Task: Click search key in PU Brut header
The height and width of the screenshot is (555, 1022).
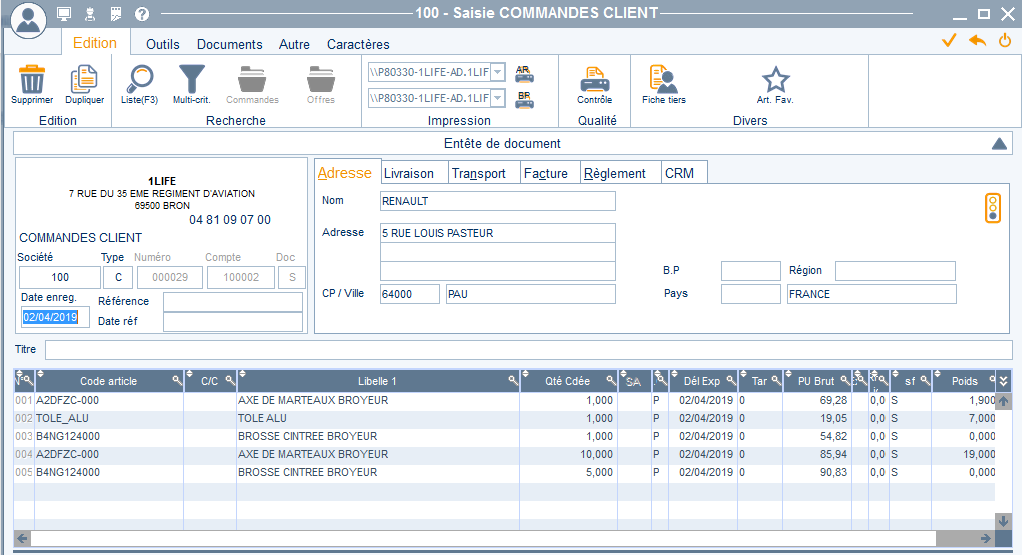Action: [x=845, y=380]
